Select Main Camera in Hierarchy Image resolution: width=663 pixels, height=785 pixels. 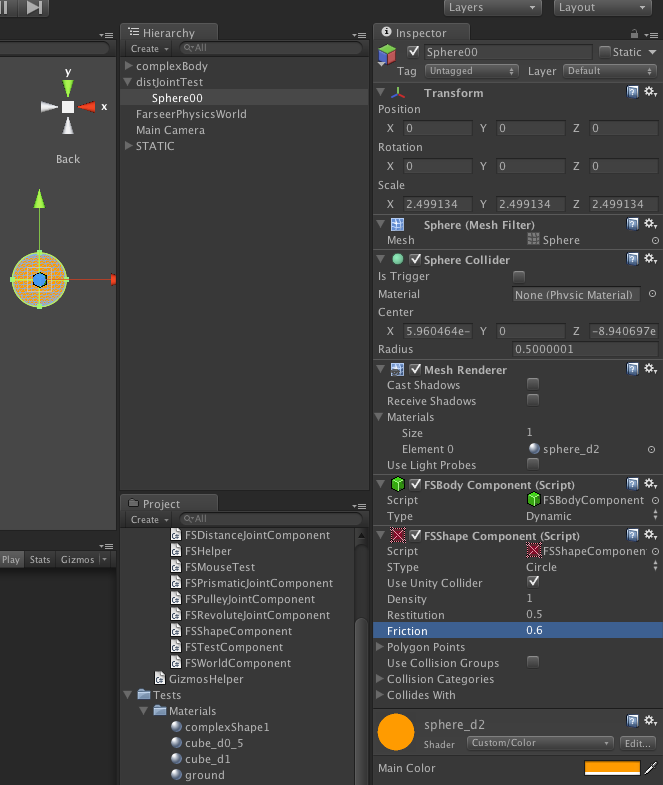[170, 130]
